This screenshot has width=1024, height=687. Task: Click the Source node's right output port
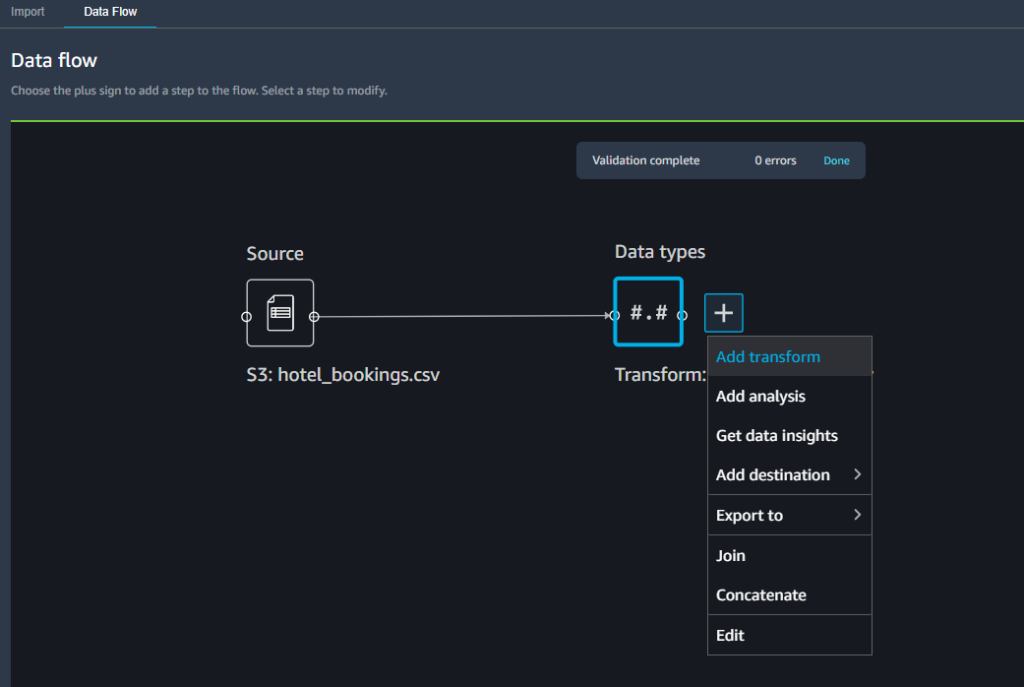pyautogui.click(x=314, y=317)
